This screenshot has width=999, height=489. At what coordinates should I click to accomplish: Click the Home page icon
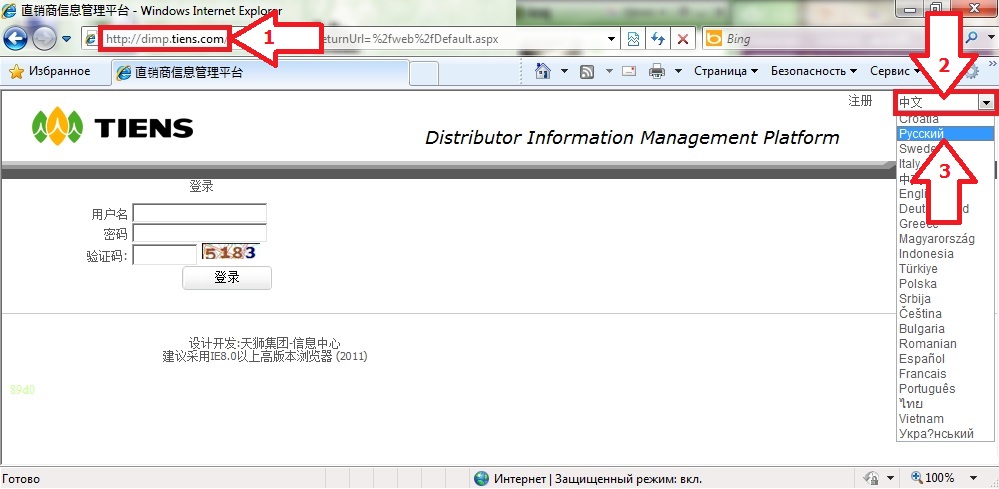(543, 71)
